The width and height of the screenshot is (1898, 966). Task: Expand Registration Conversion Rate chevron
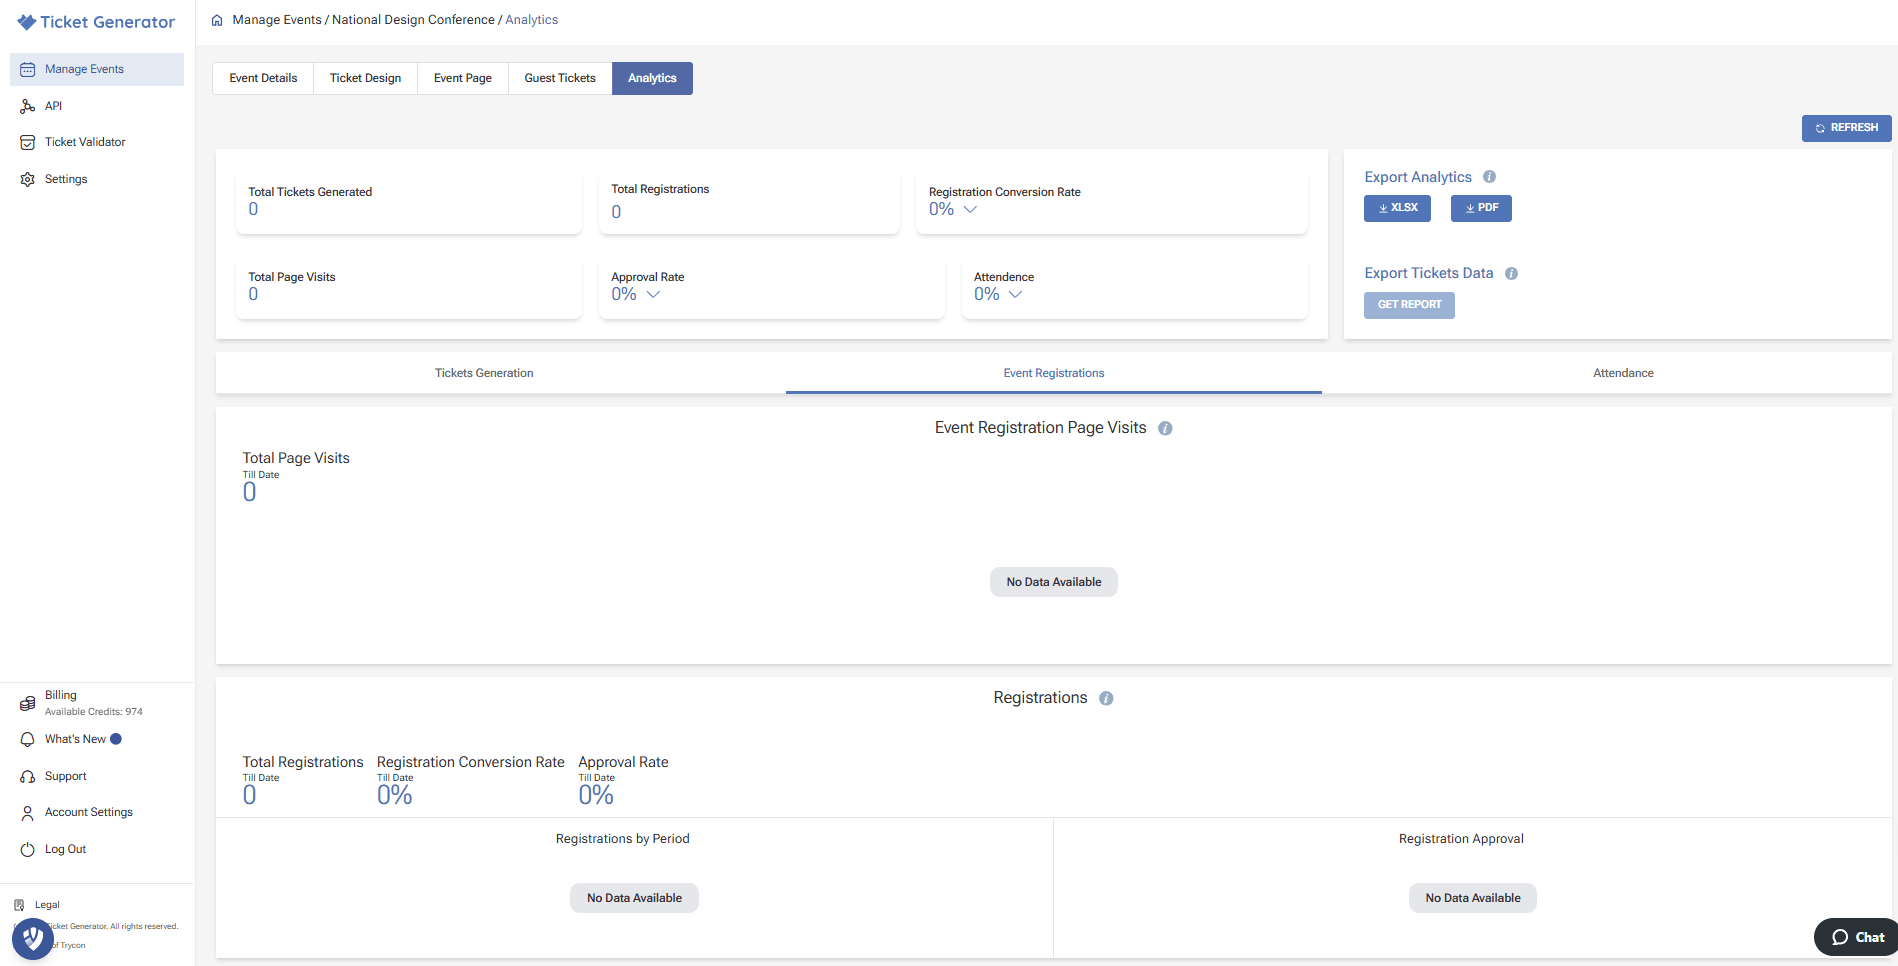point(970,210)
